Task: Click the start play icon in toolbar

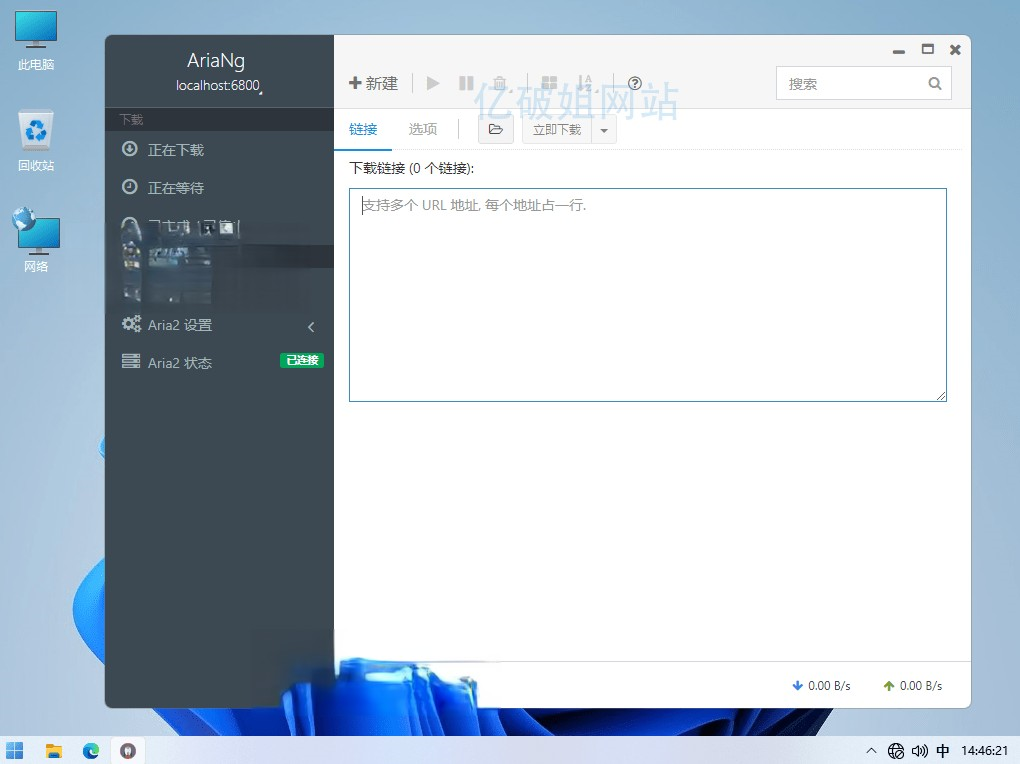Action: point(433,83)
